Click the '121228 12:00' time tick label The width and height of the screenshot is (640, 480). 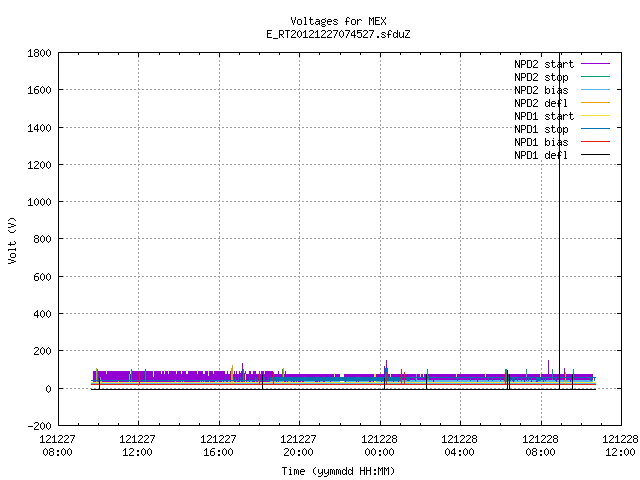click(620, 446)
